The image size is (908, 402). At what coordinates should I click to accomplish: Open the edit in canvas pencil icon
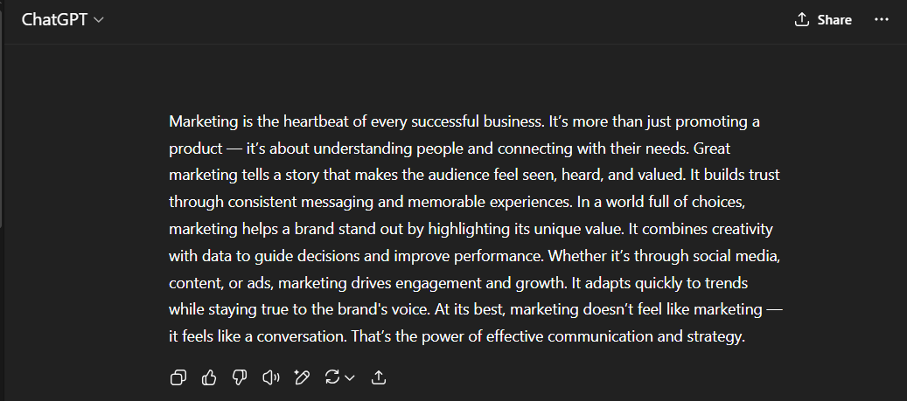tap(301, 377)
